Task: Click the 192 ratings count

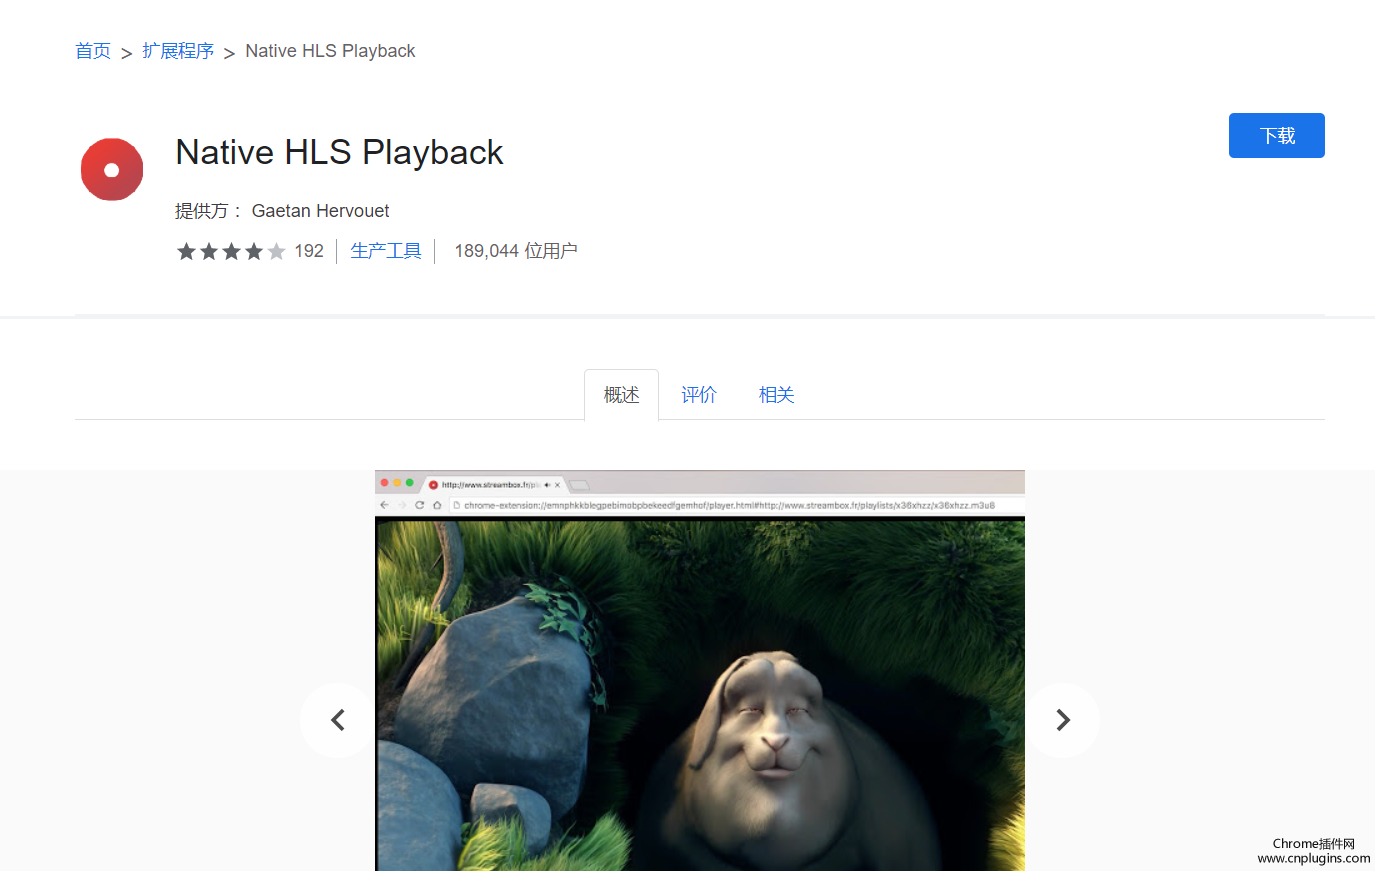Action: click(x=309, y=251)
